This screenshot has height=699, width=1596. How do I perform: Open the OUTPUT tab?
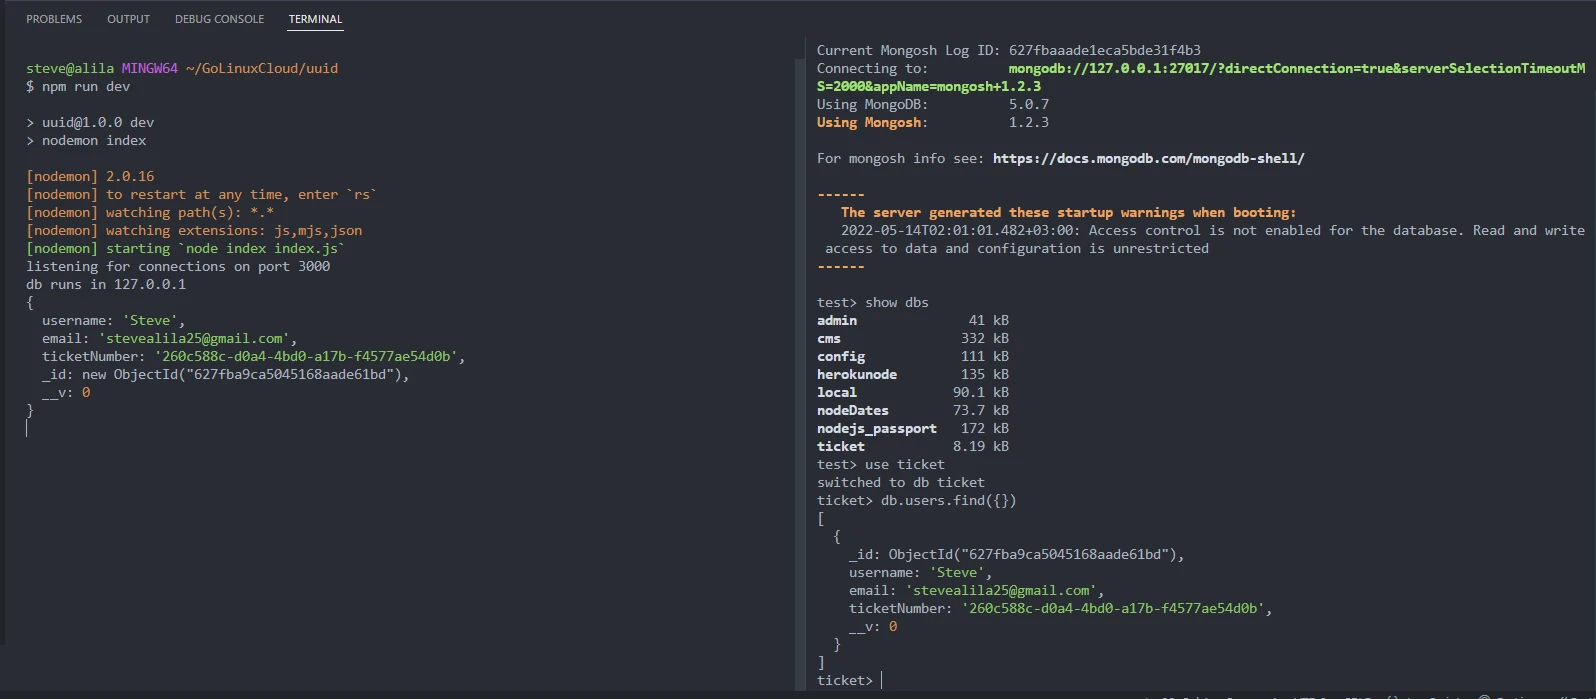128,19
